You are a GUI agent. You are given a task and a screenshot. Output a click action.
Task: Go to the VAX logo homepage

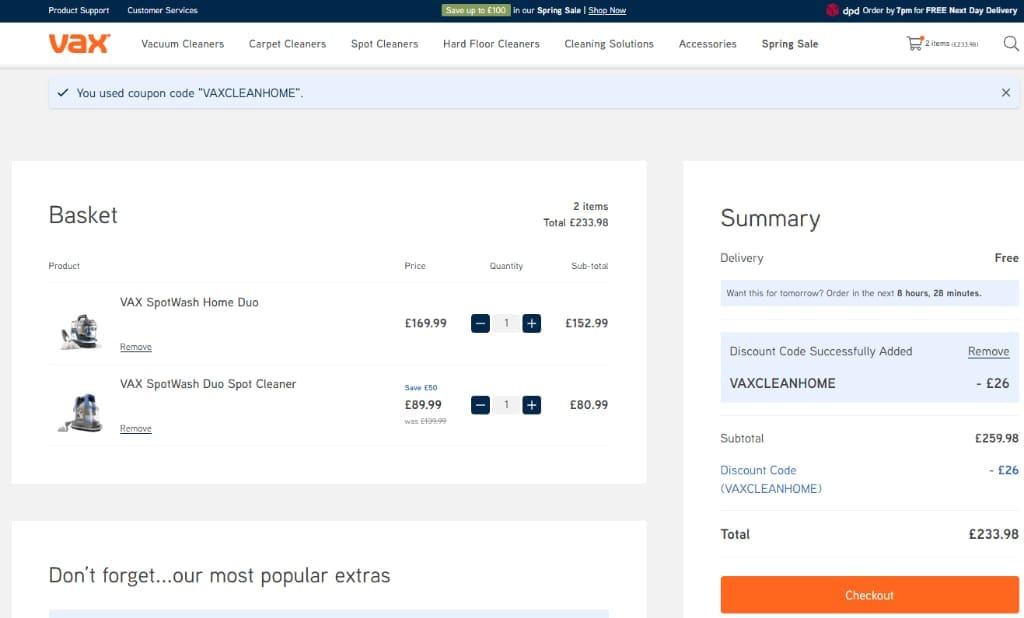[x=80, y=44]
